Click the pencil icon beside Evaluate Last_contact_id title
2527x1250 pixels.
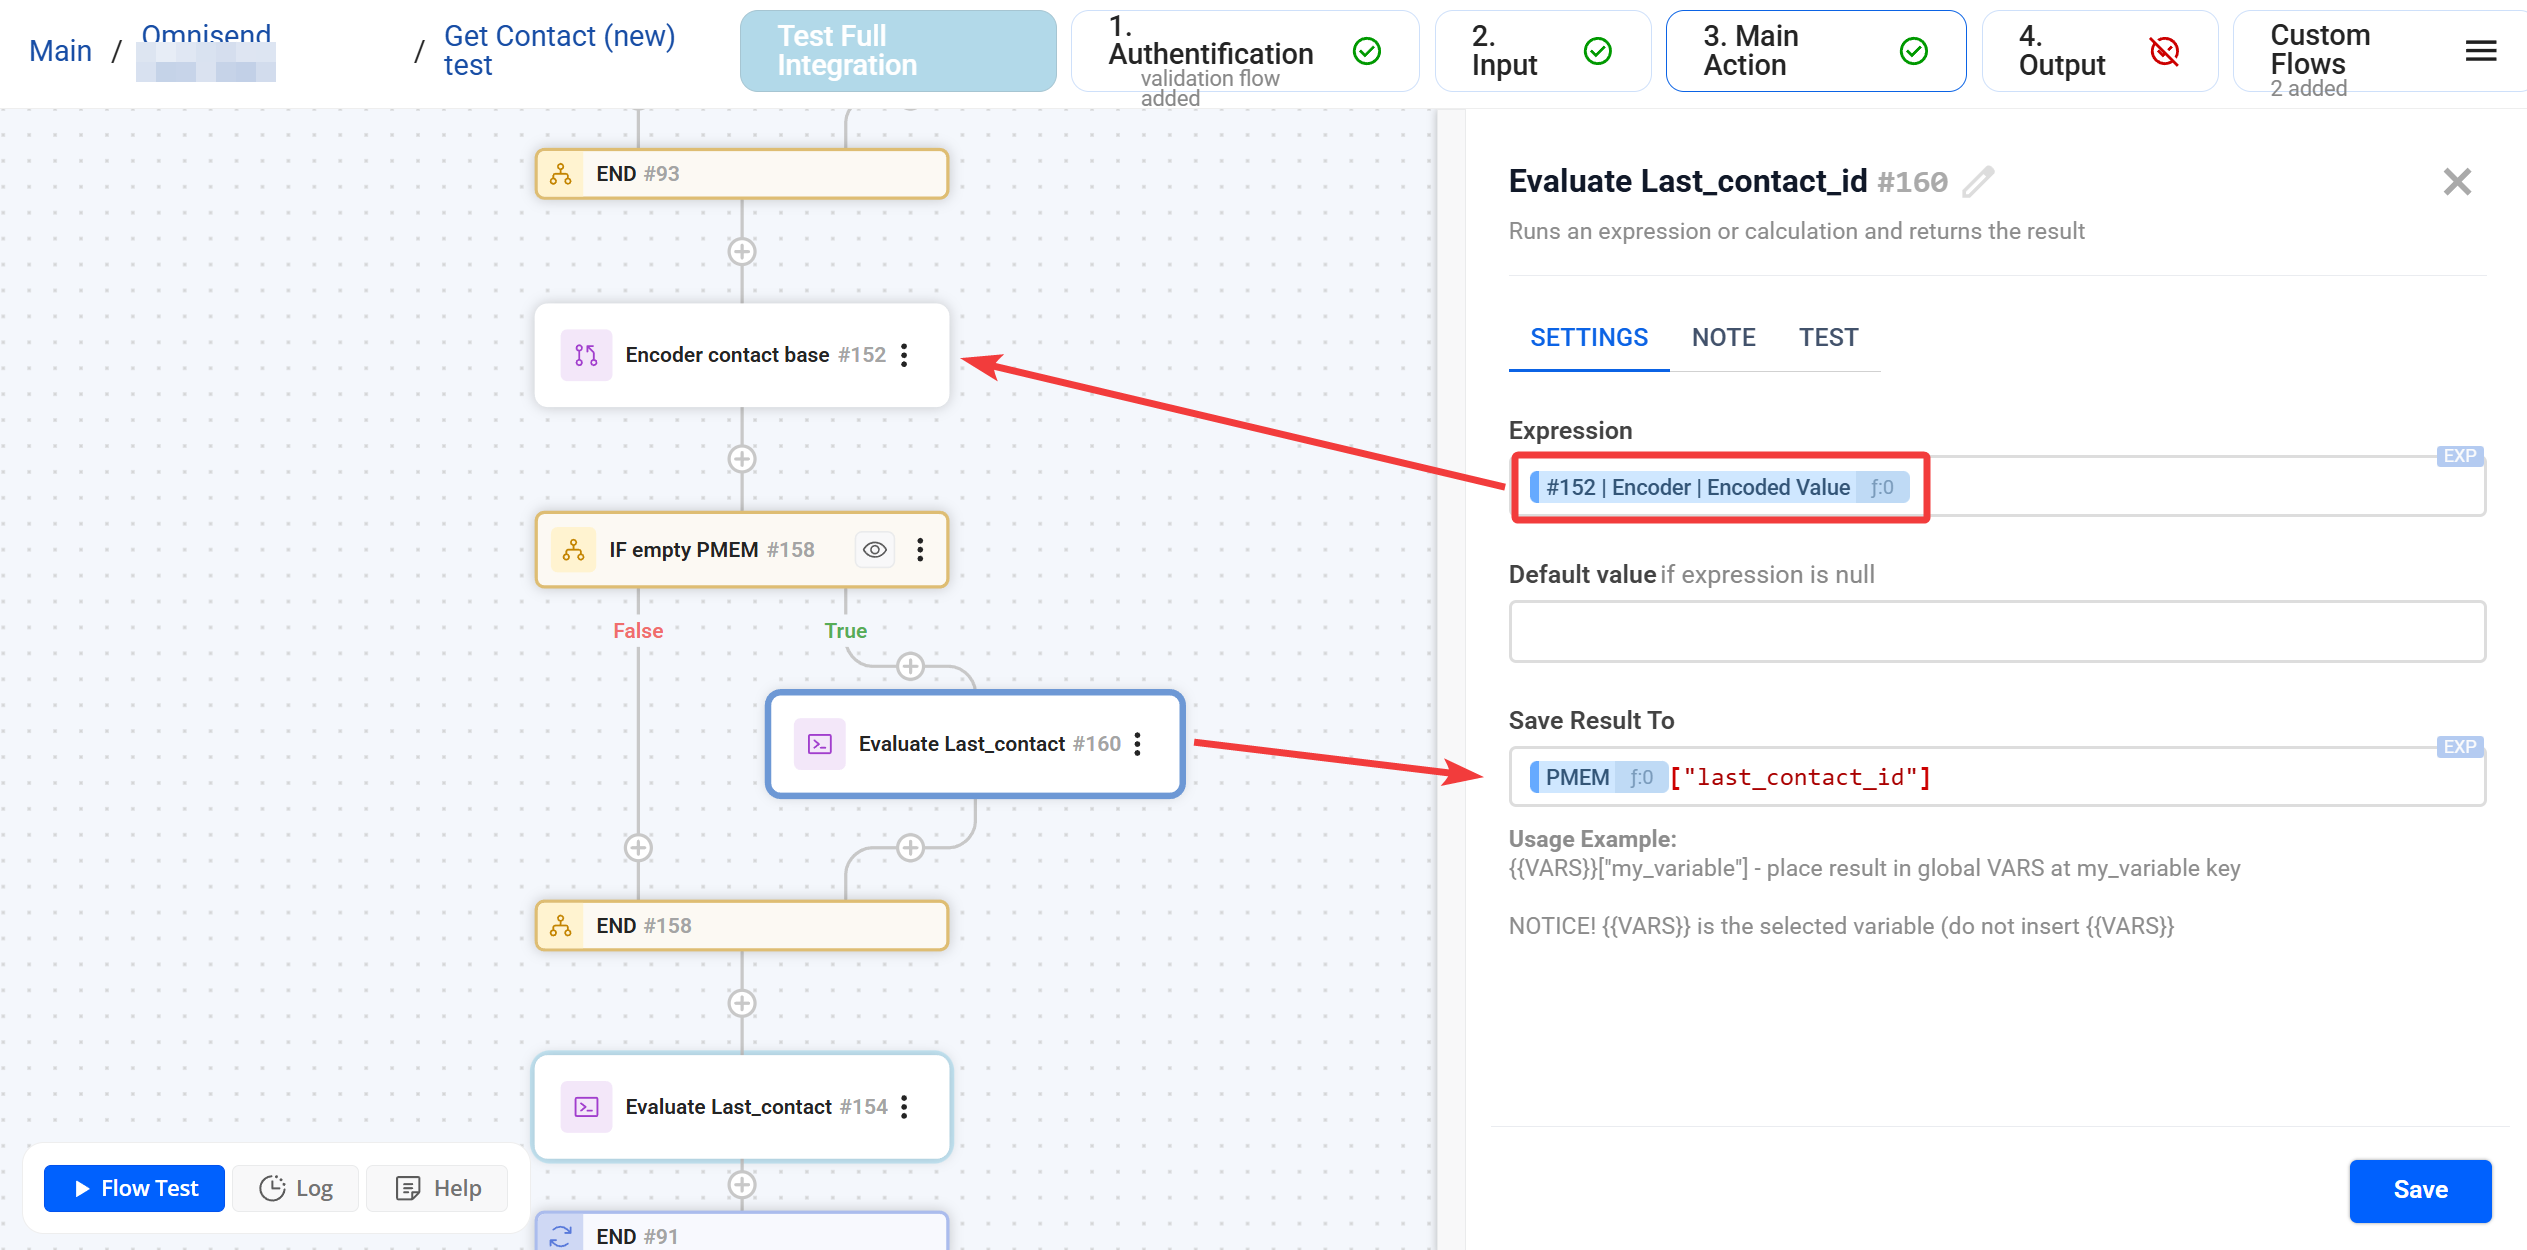tap(1978, 182)
